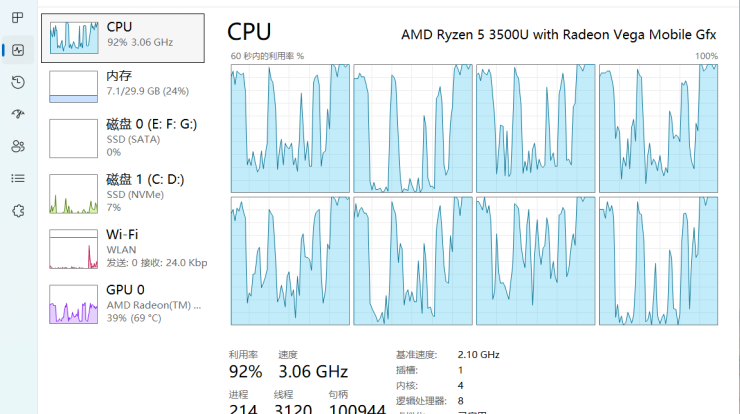Open the App history icon
Image resolution: width=740 pixels, height=414 pixels.
coord(17,82)
